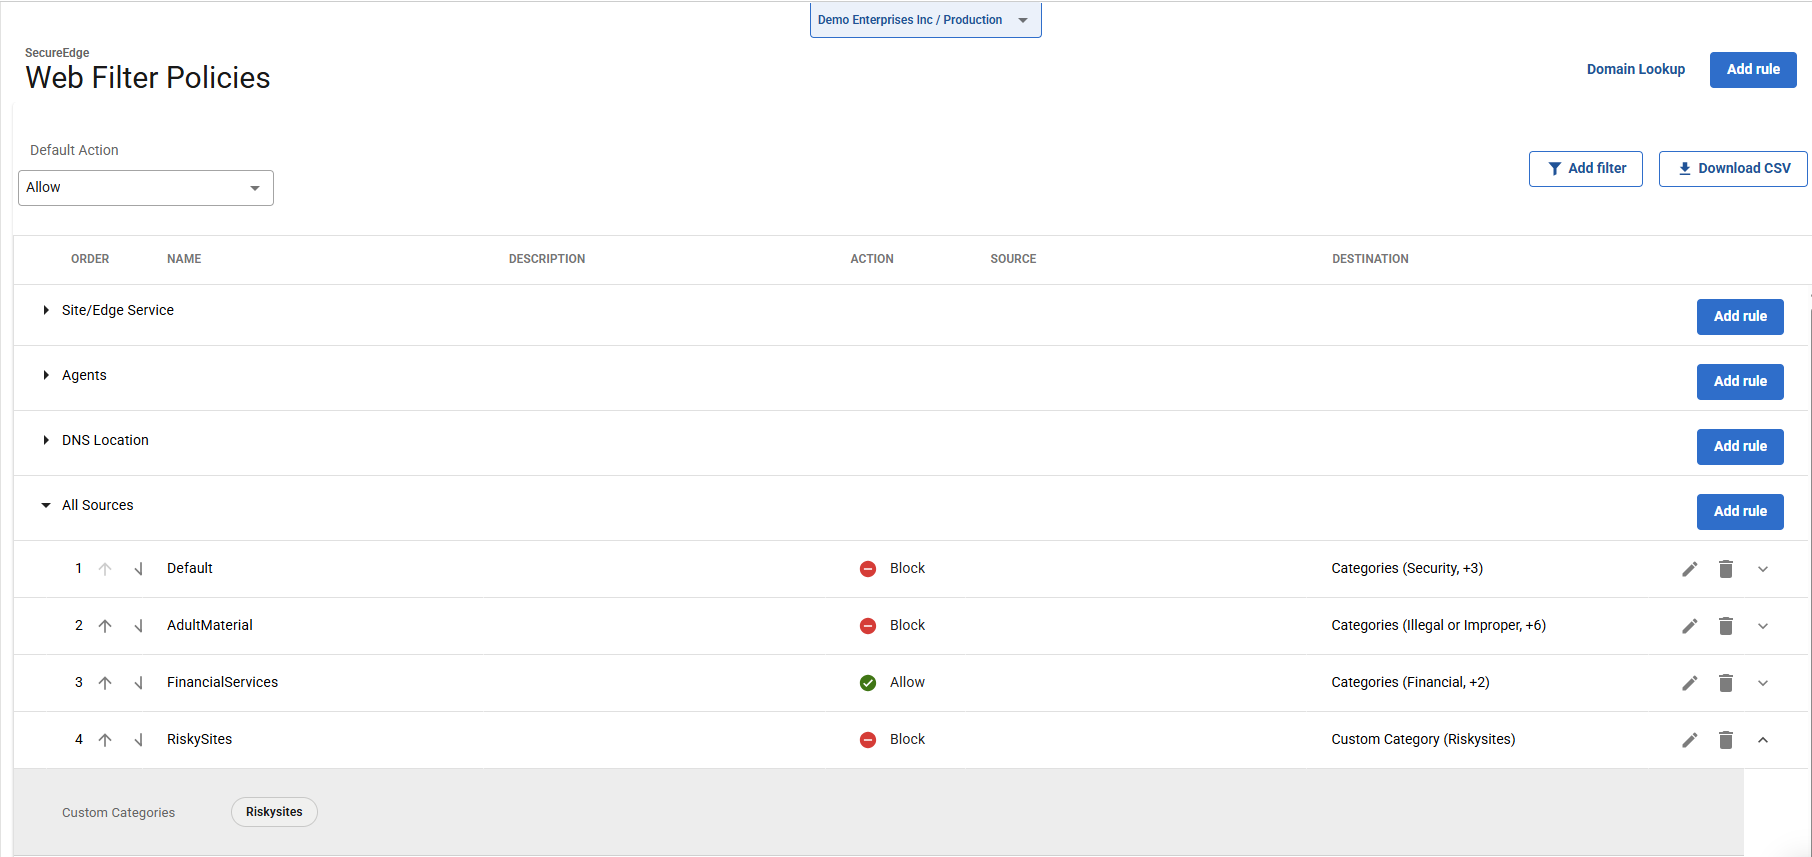Screen dimensions: 1812x857
Task: Click the Add filter button
Action: (x=1585, y=168)
